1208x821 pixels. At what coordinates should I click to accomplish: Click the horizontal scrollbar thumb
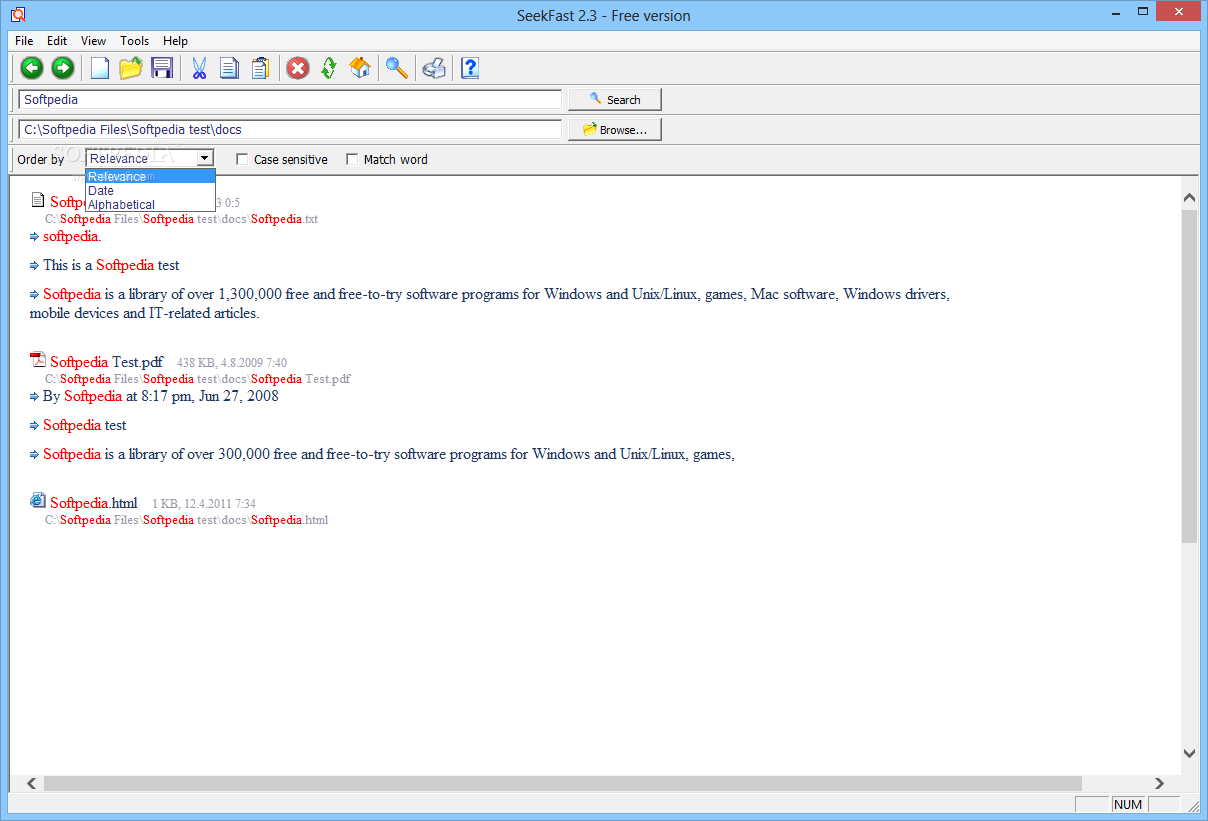[563, 784]
